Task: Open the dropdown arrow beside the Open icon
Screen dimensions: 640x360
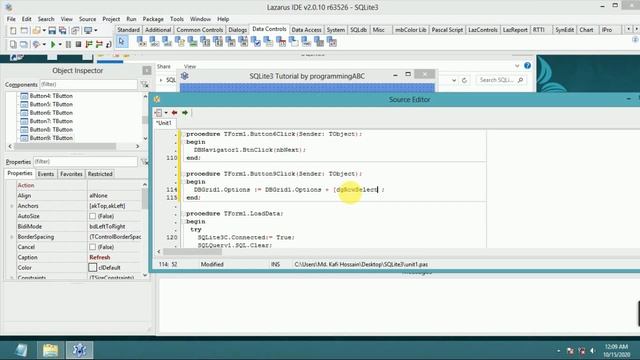Action: [44, 31]
